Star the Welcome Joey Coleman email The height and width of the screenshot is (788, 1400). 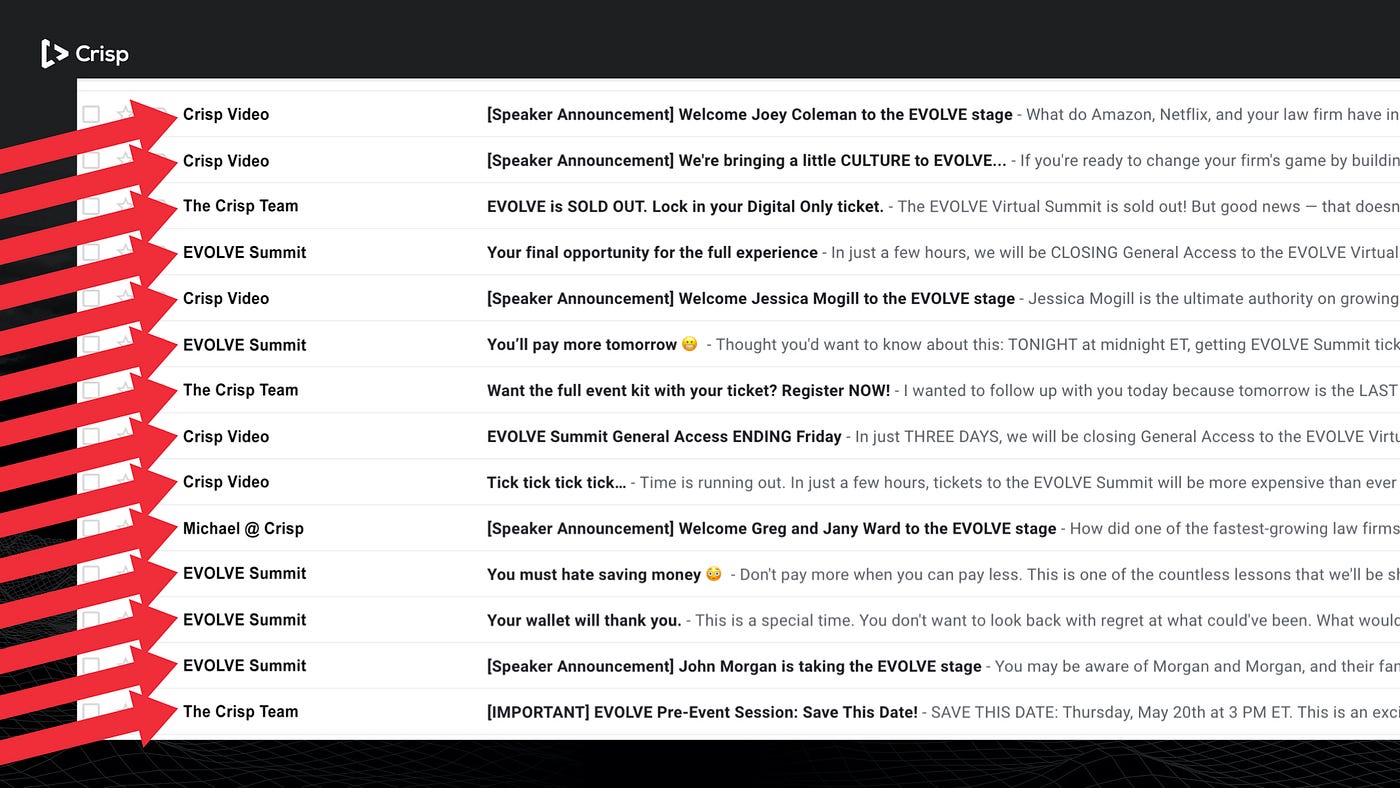pyautogui.click(x=124, y=112)
